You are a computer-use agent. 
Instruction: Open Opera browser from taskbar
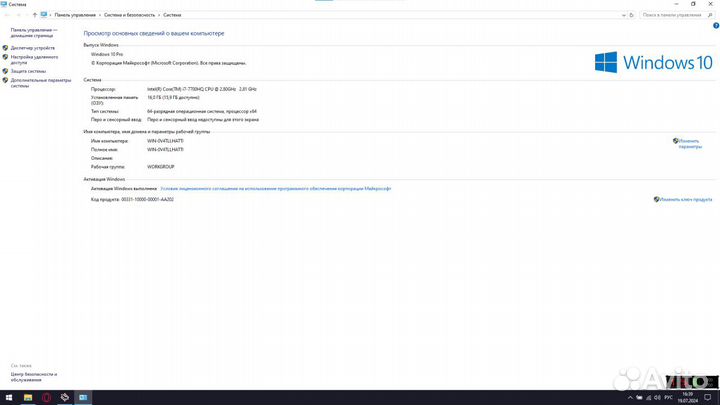click(x=46, y=398)
